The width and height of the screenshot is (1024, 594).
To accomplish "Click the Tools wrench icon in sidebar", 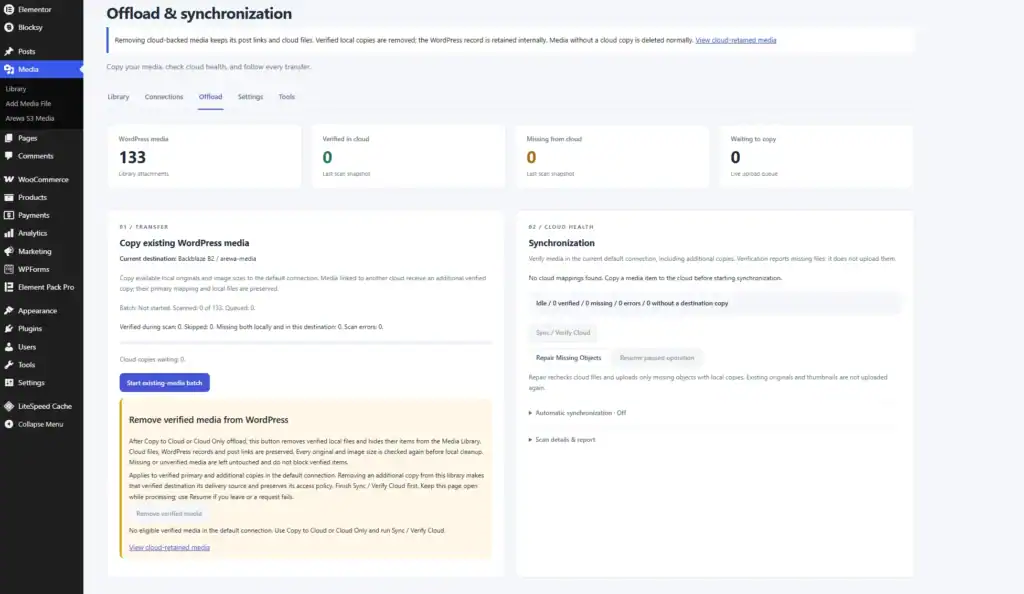I will click(x=8, y=365).
